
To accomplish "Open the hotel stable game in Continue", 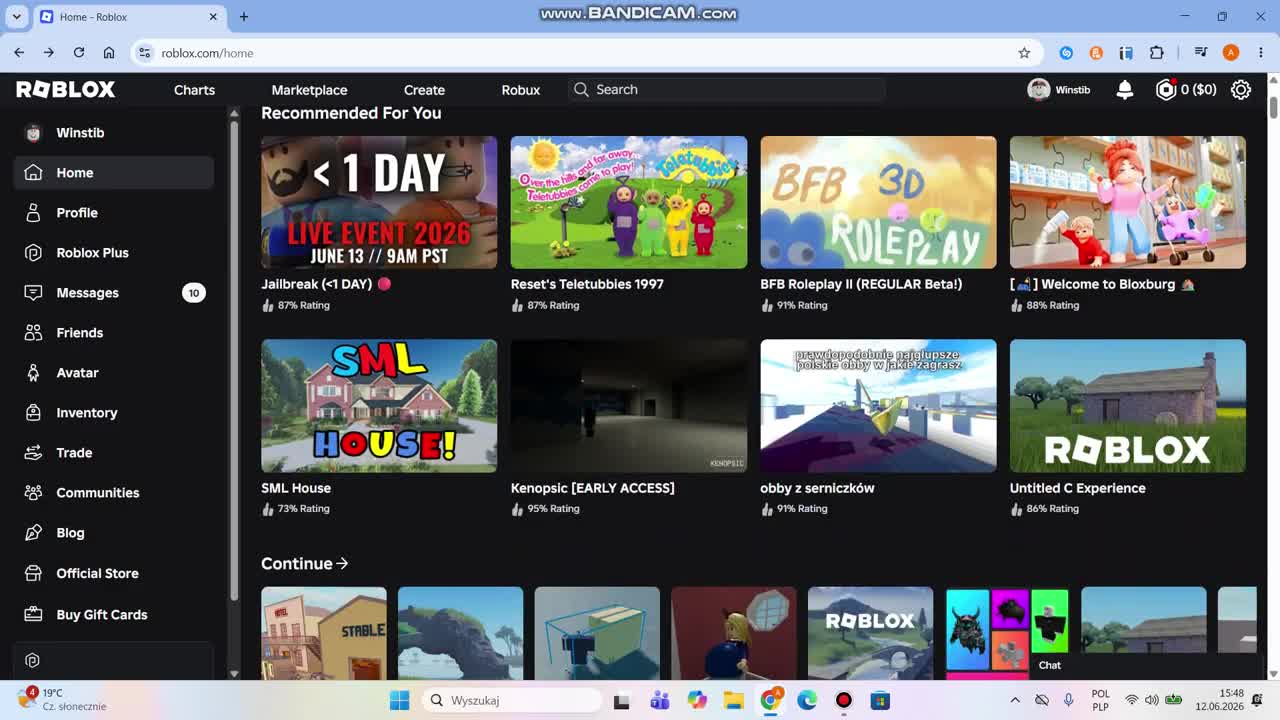I will tap(324, 634).
